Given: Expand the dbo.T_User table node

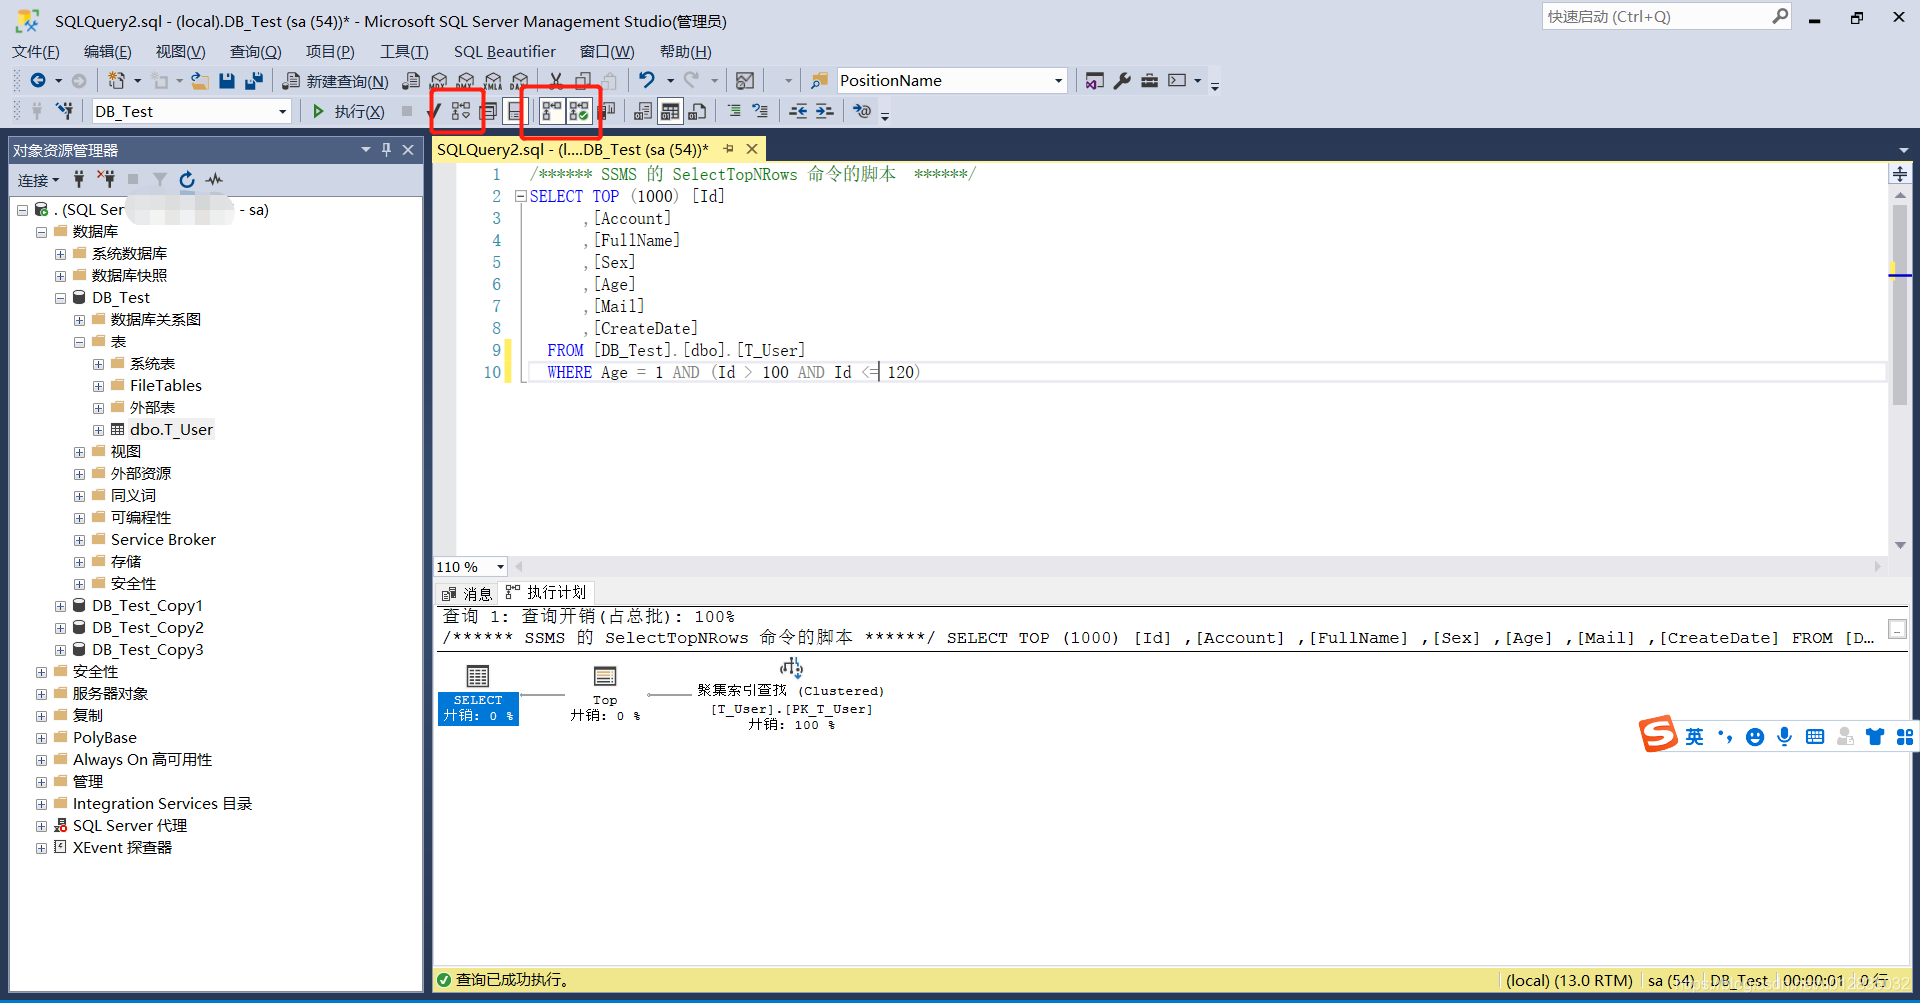Looking at the screenshot, I should tap(98, 430).
